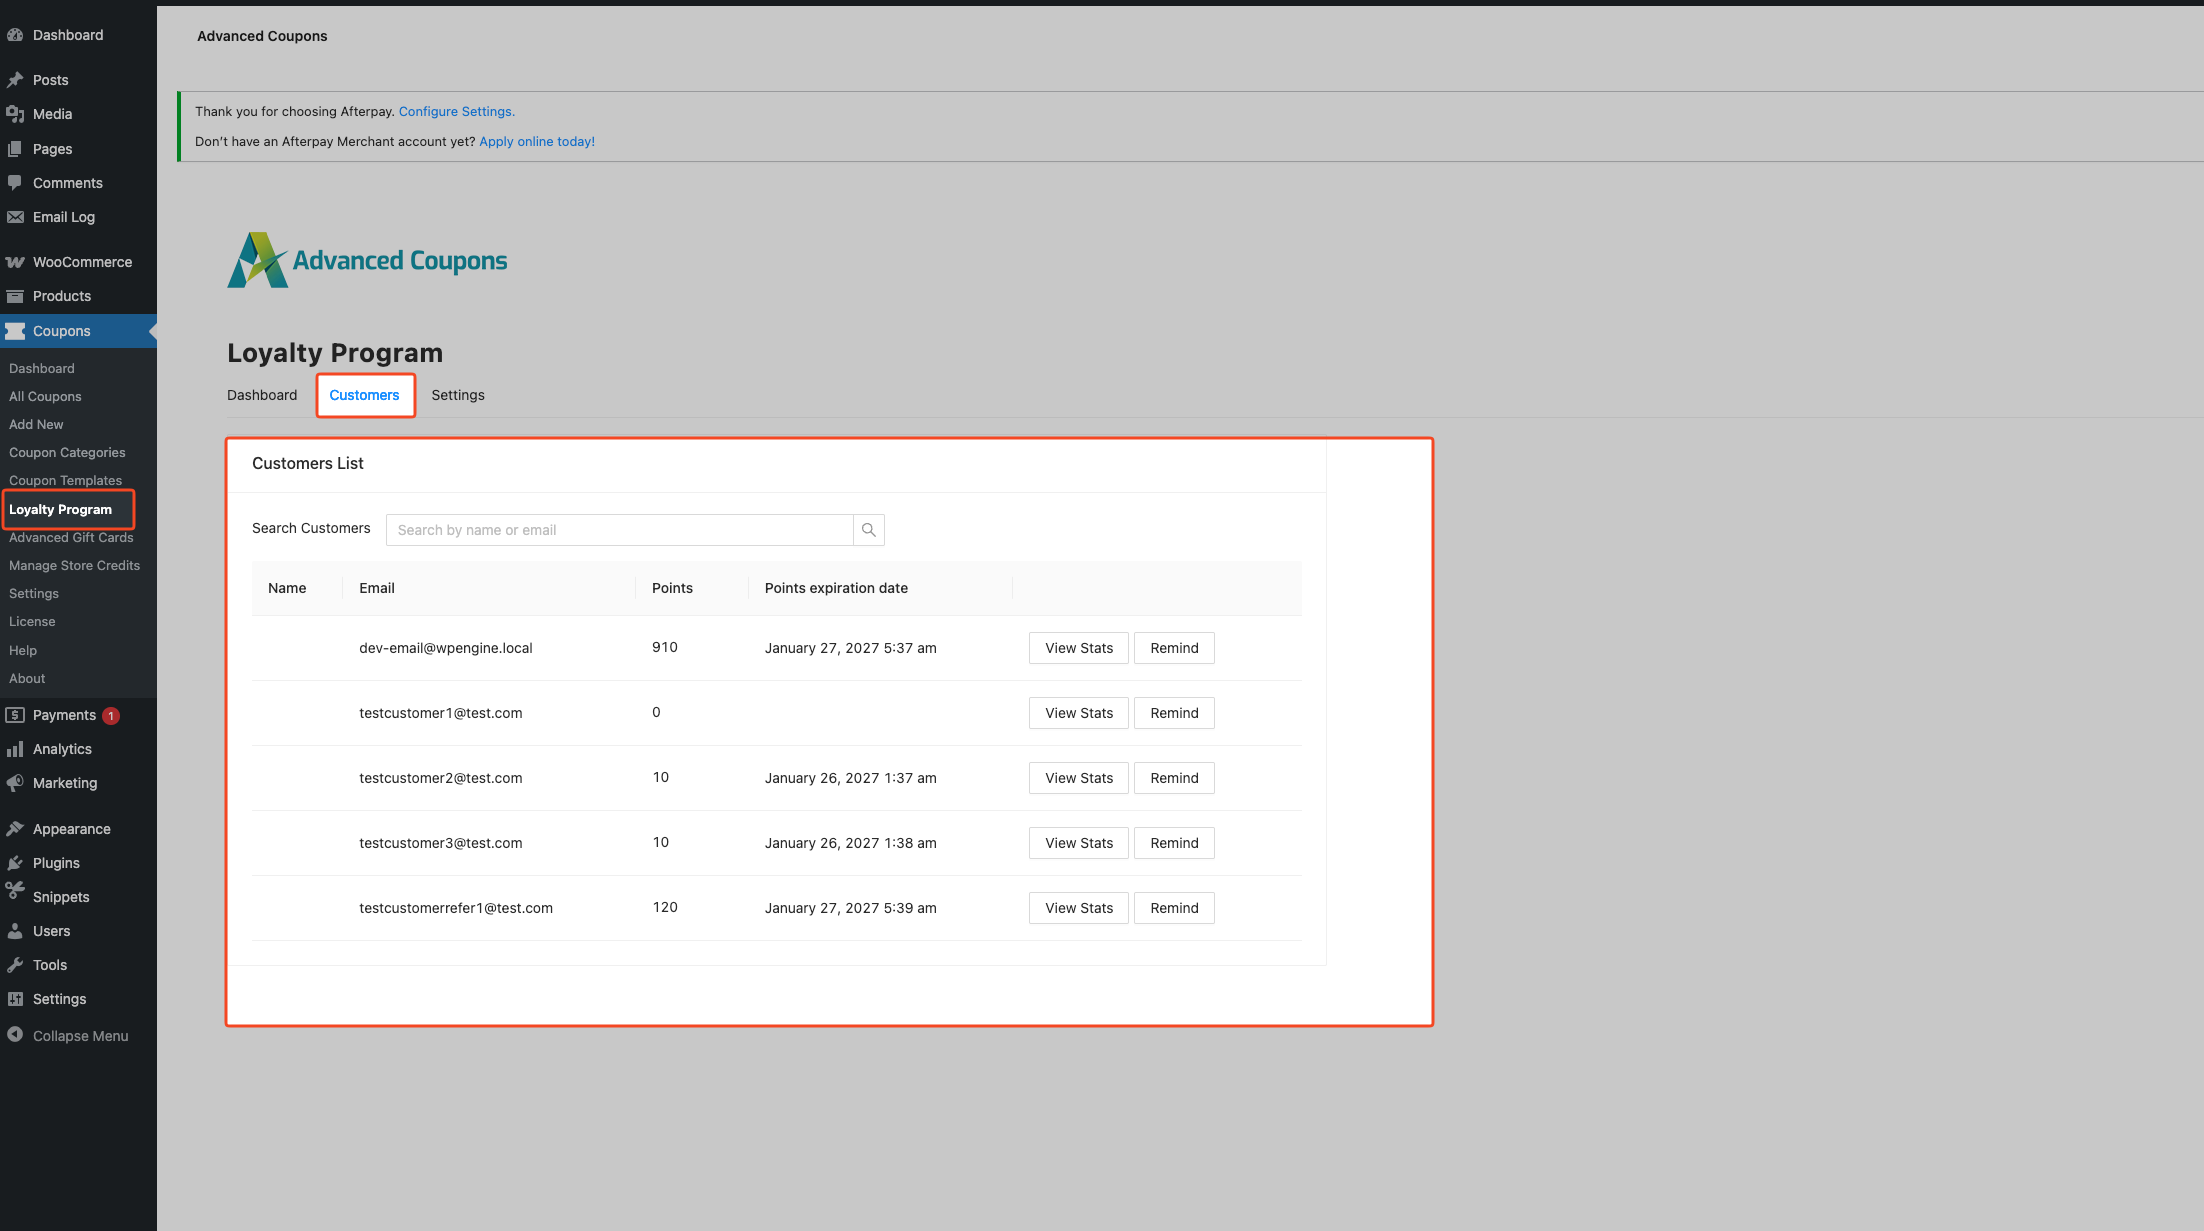Click Apply online today link
The width and height of the screenshot is (2204, 1231).
point(537,141)
